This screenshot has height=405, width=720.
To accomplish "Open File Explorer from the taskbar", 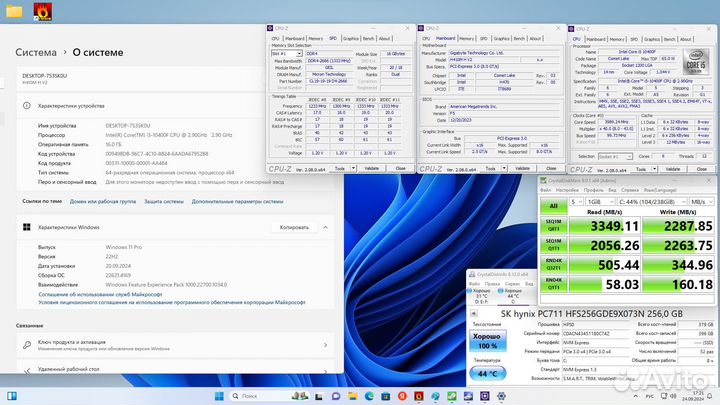I will click(x=353, y=396).
